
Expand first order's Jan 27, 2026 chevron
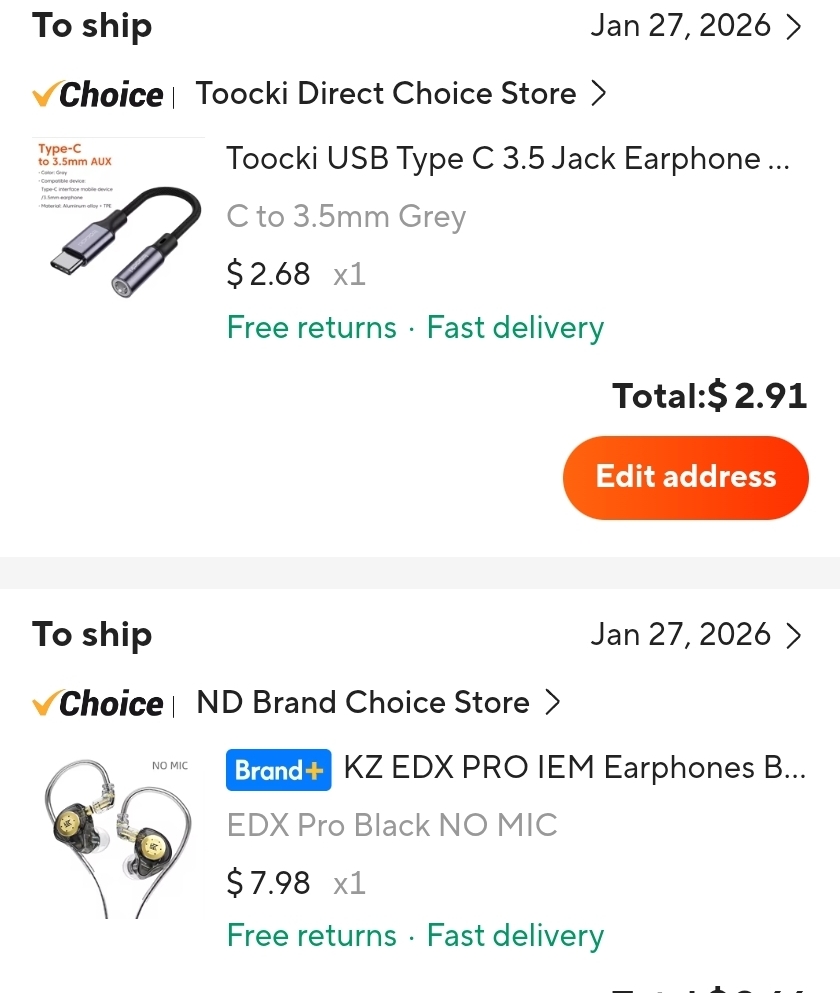pyautogui.click(x=794, y=27)
